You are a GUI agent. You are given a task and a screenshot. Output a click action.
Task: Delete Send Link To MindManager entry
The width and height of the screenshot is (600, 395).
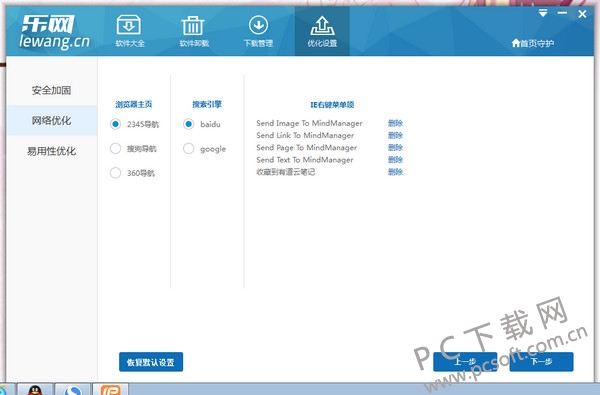(x=395, y=135)
